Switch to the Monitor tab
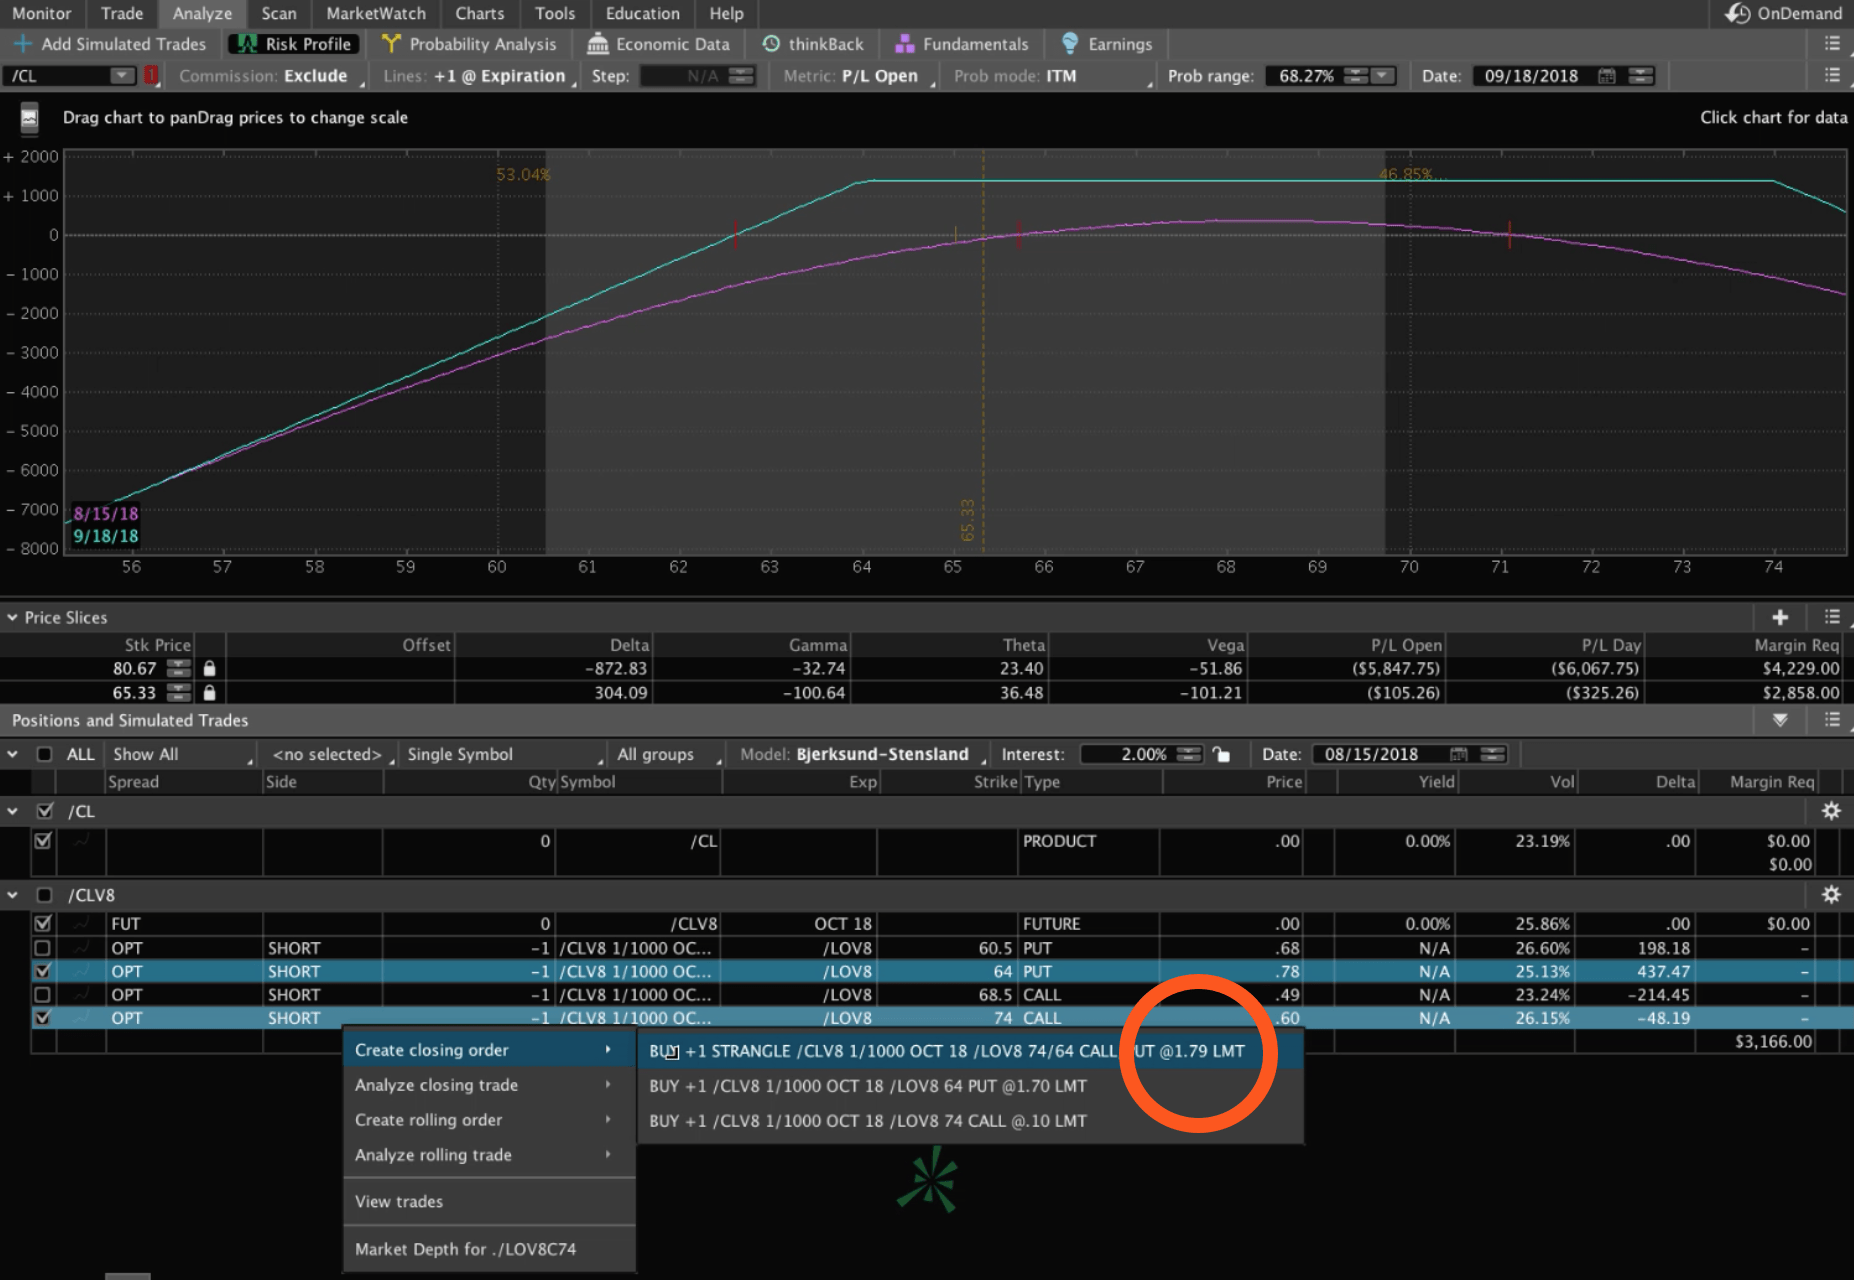The height and width of the screenshot is (1280, 1854). coord(42,13)
